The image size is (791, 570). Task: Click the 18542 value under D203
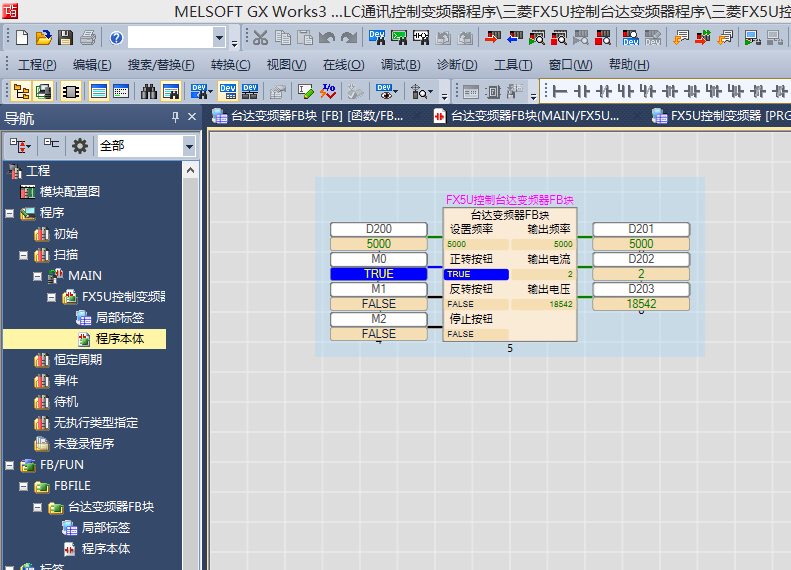(641, 304)
